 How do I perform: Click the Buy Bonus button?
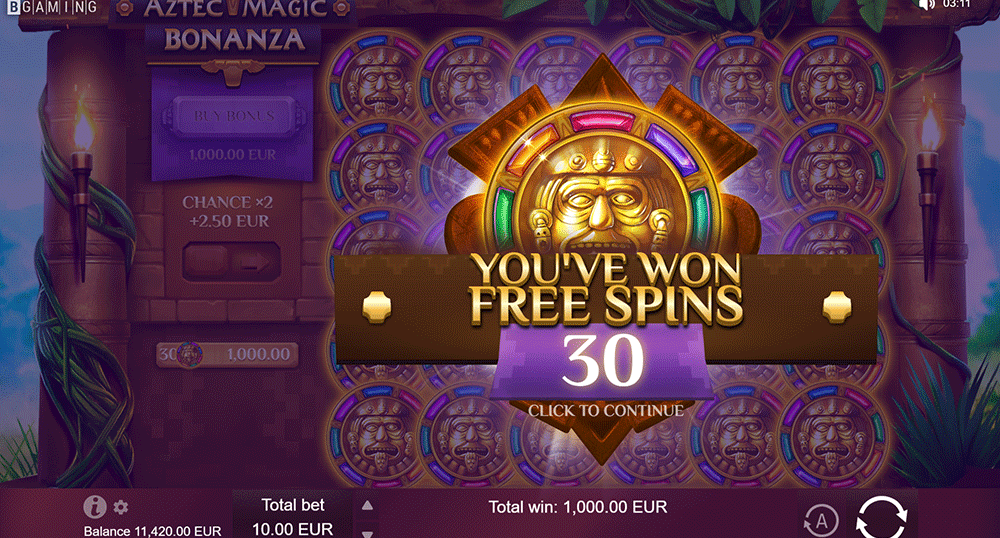pos(233,116)
